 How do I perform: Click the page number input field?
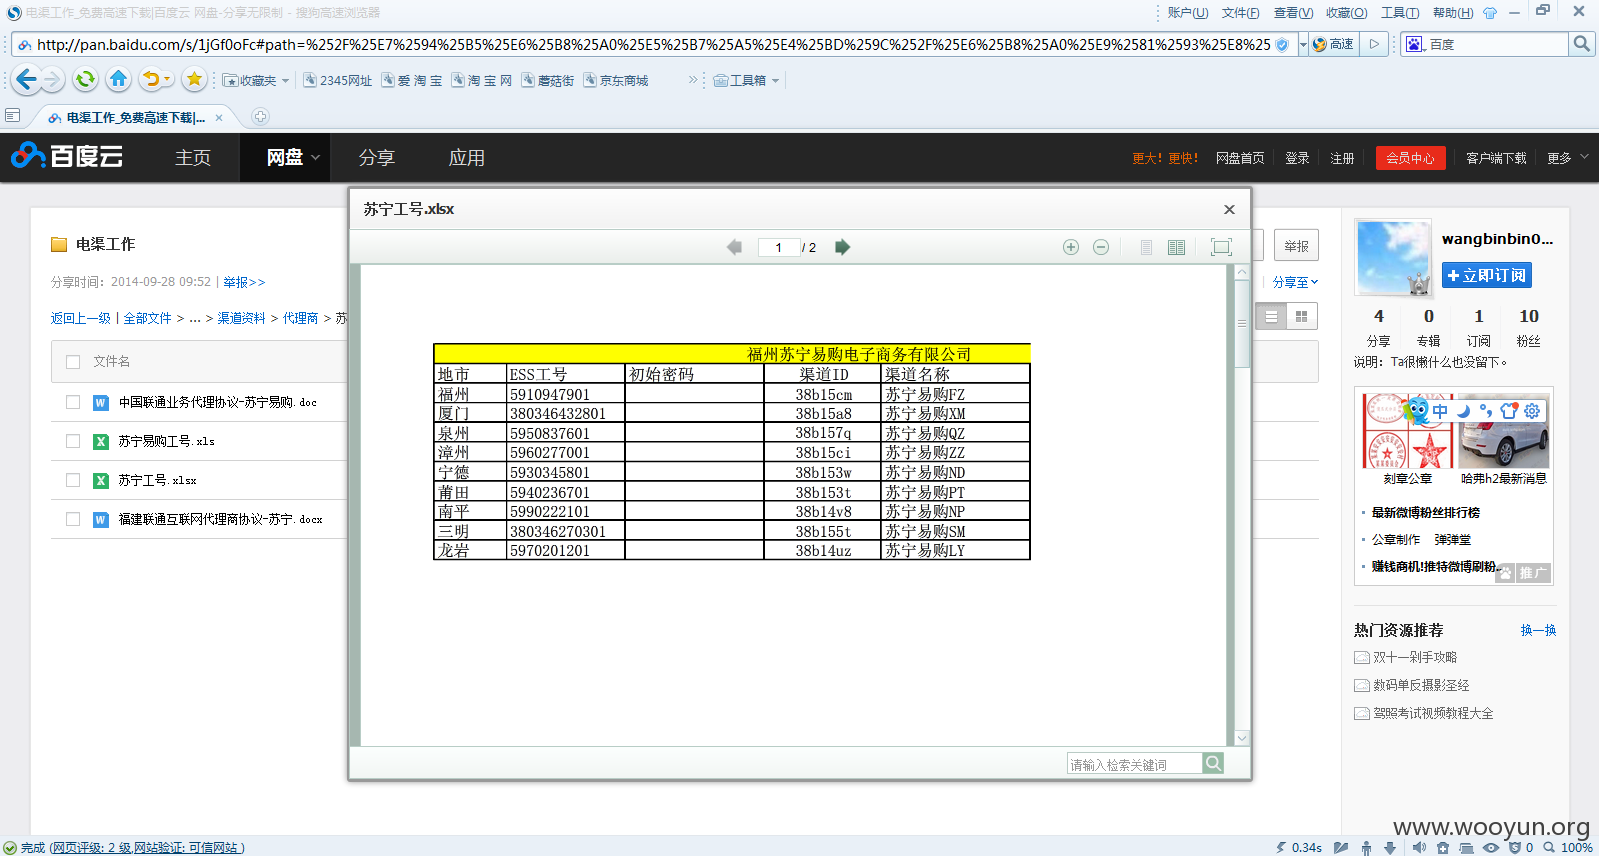(779, 247)
